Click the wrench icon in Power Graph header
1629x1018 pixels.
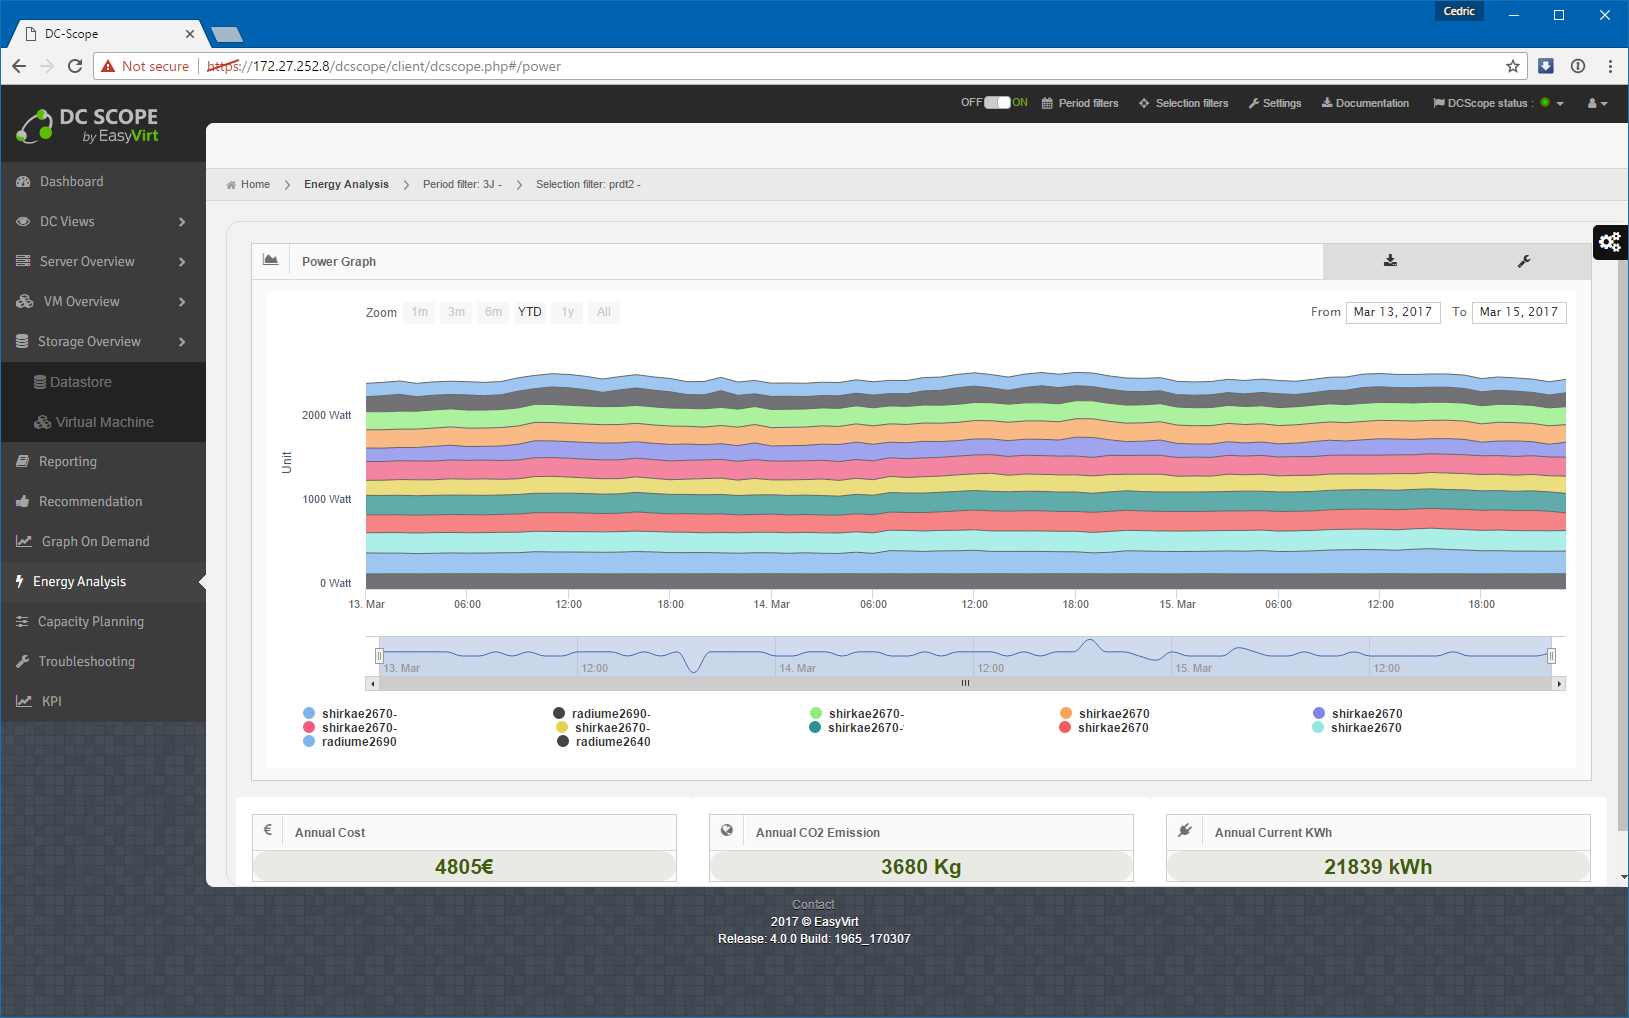1523,261
